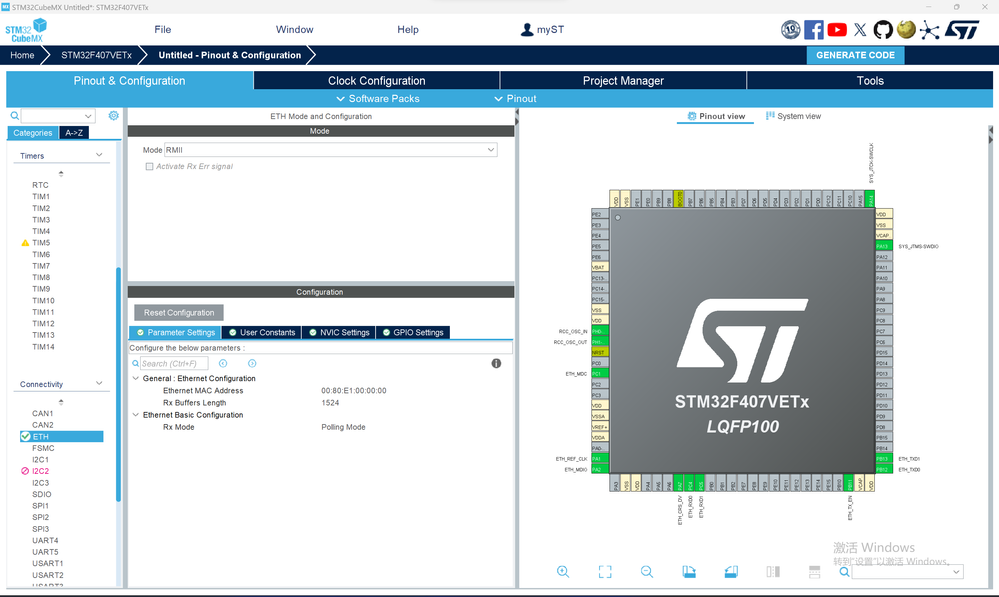
Task: Toggle horizontal split view icon
Action: coord(814,572)
